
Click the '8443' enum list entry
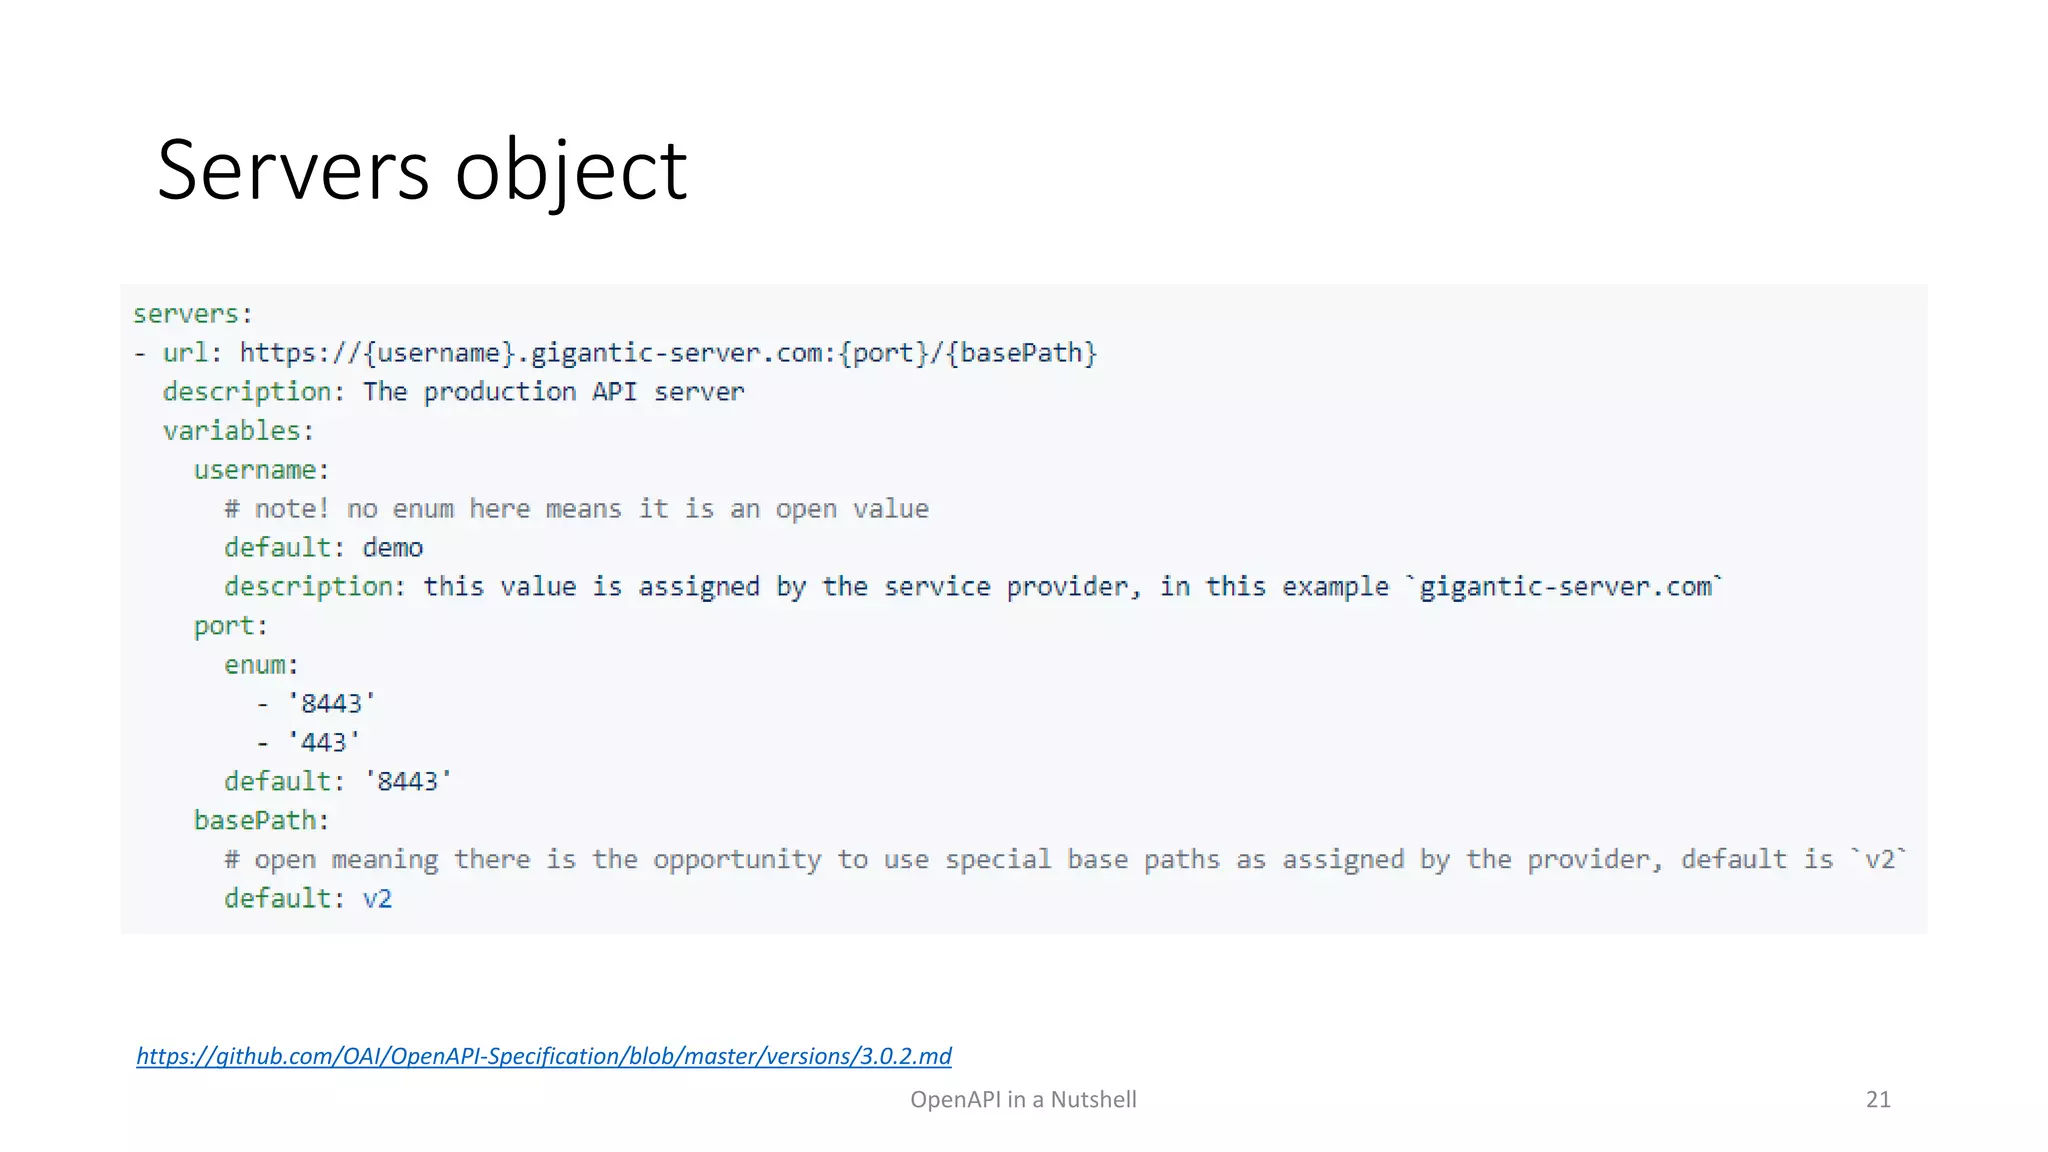pyautogui.click(x=330, y=704)
